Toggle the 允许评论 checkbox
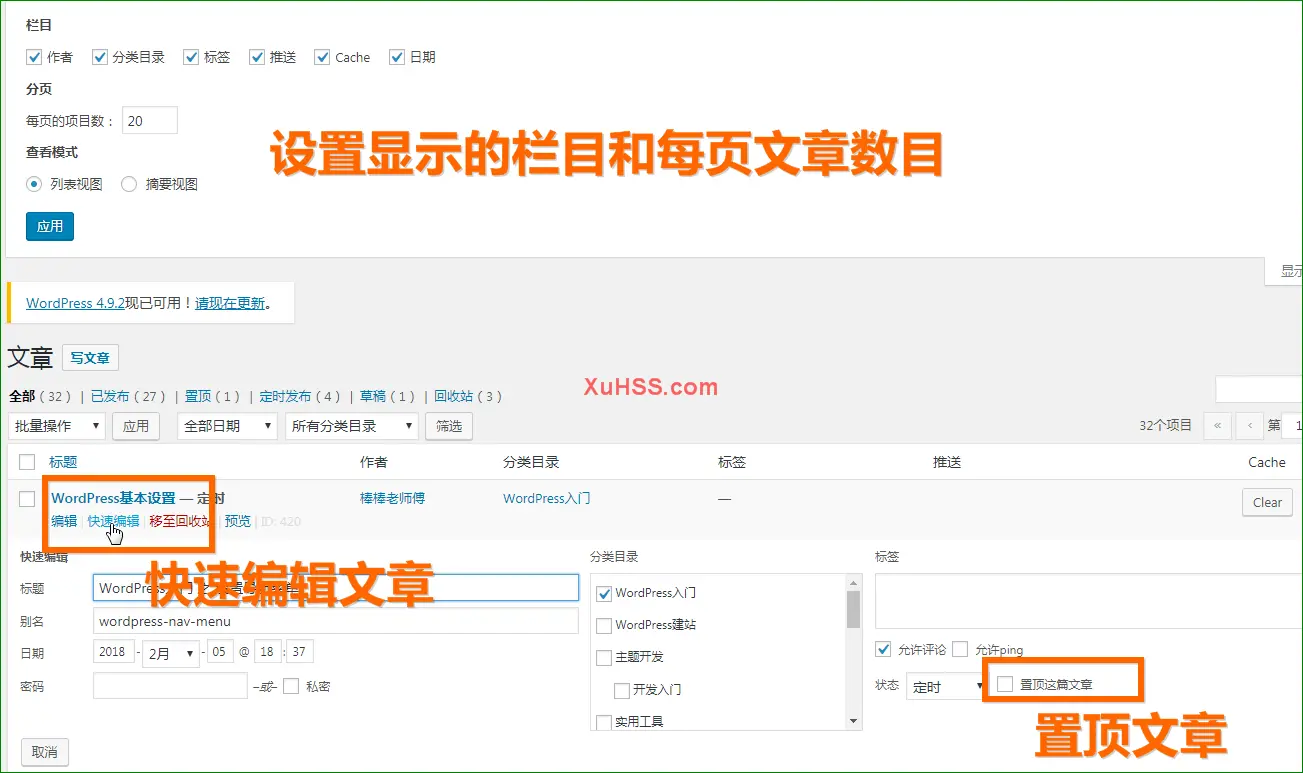The height and width of the screenshot is (773, 1303). point(883,649)
